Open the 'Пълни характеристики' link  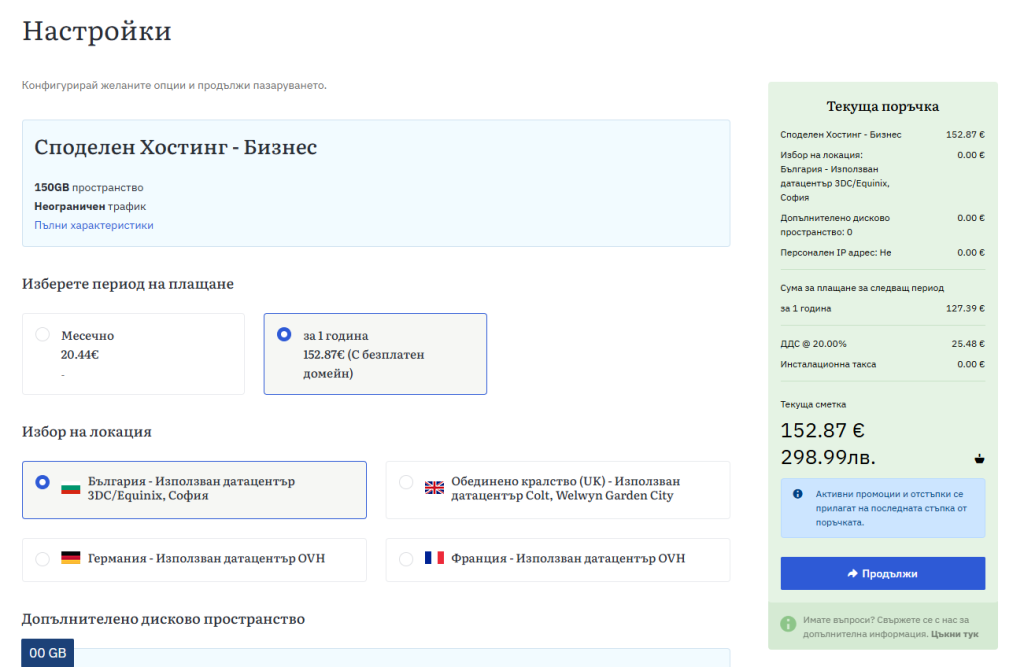(94, 225)
